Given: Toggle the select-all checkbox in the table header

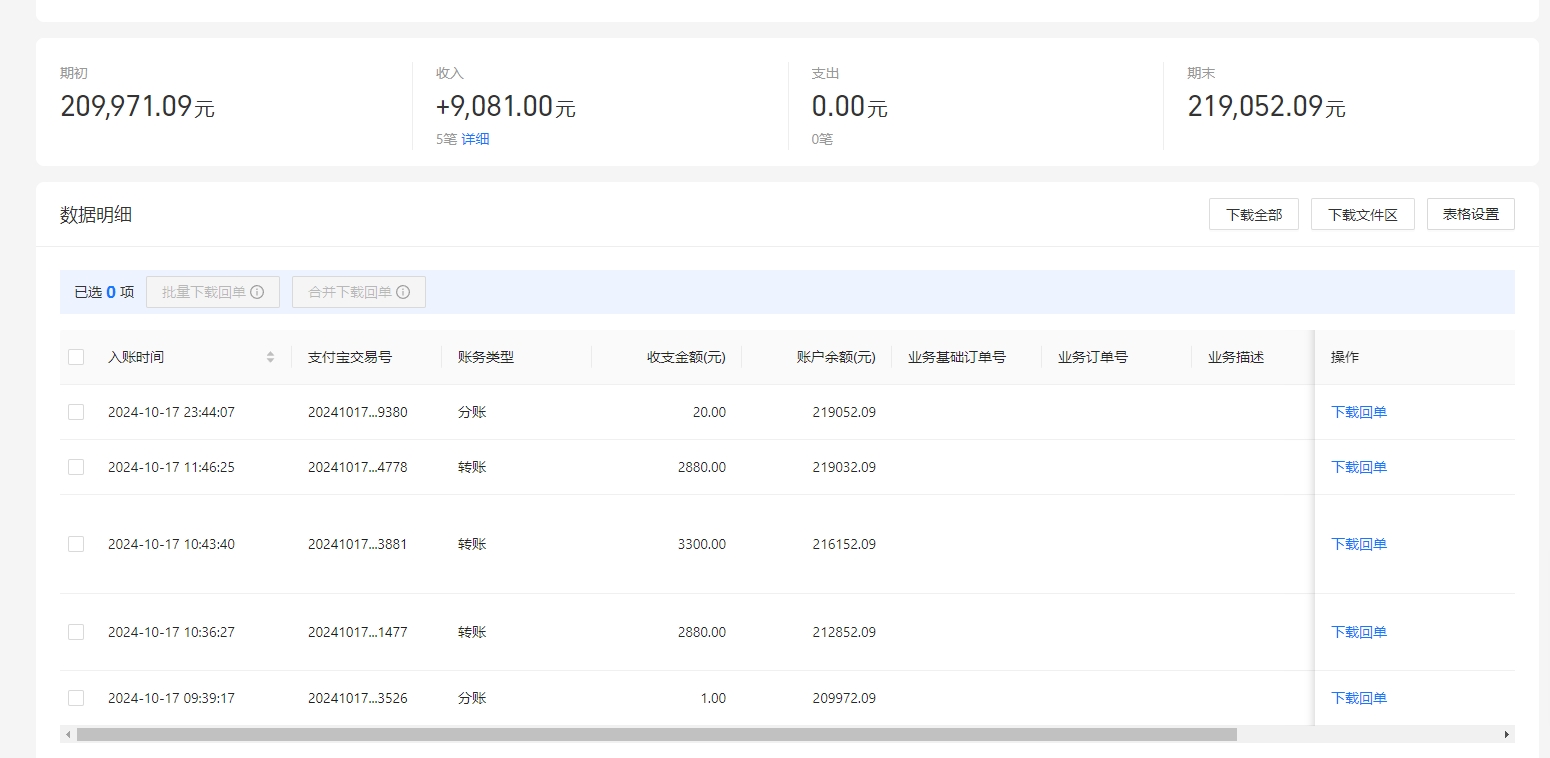Looking at the screenshot, I should [x=76, y=355].
